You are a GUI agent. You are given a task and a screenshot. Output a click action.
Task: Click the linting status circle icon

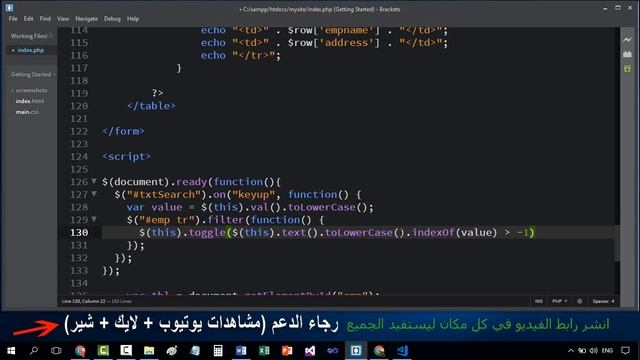tap(580, 301)
